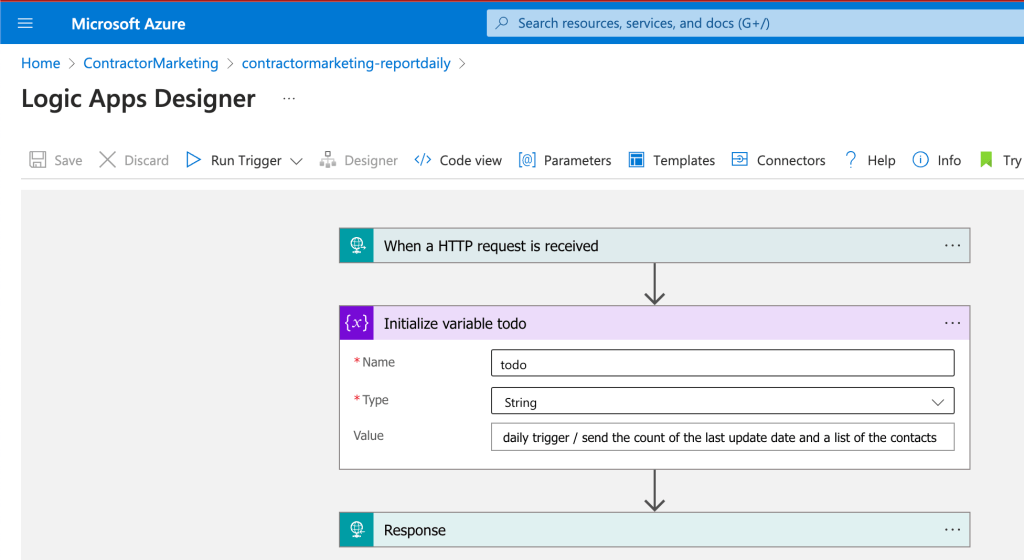Click the Run Trigger play icon

point(193,160)
